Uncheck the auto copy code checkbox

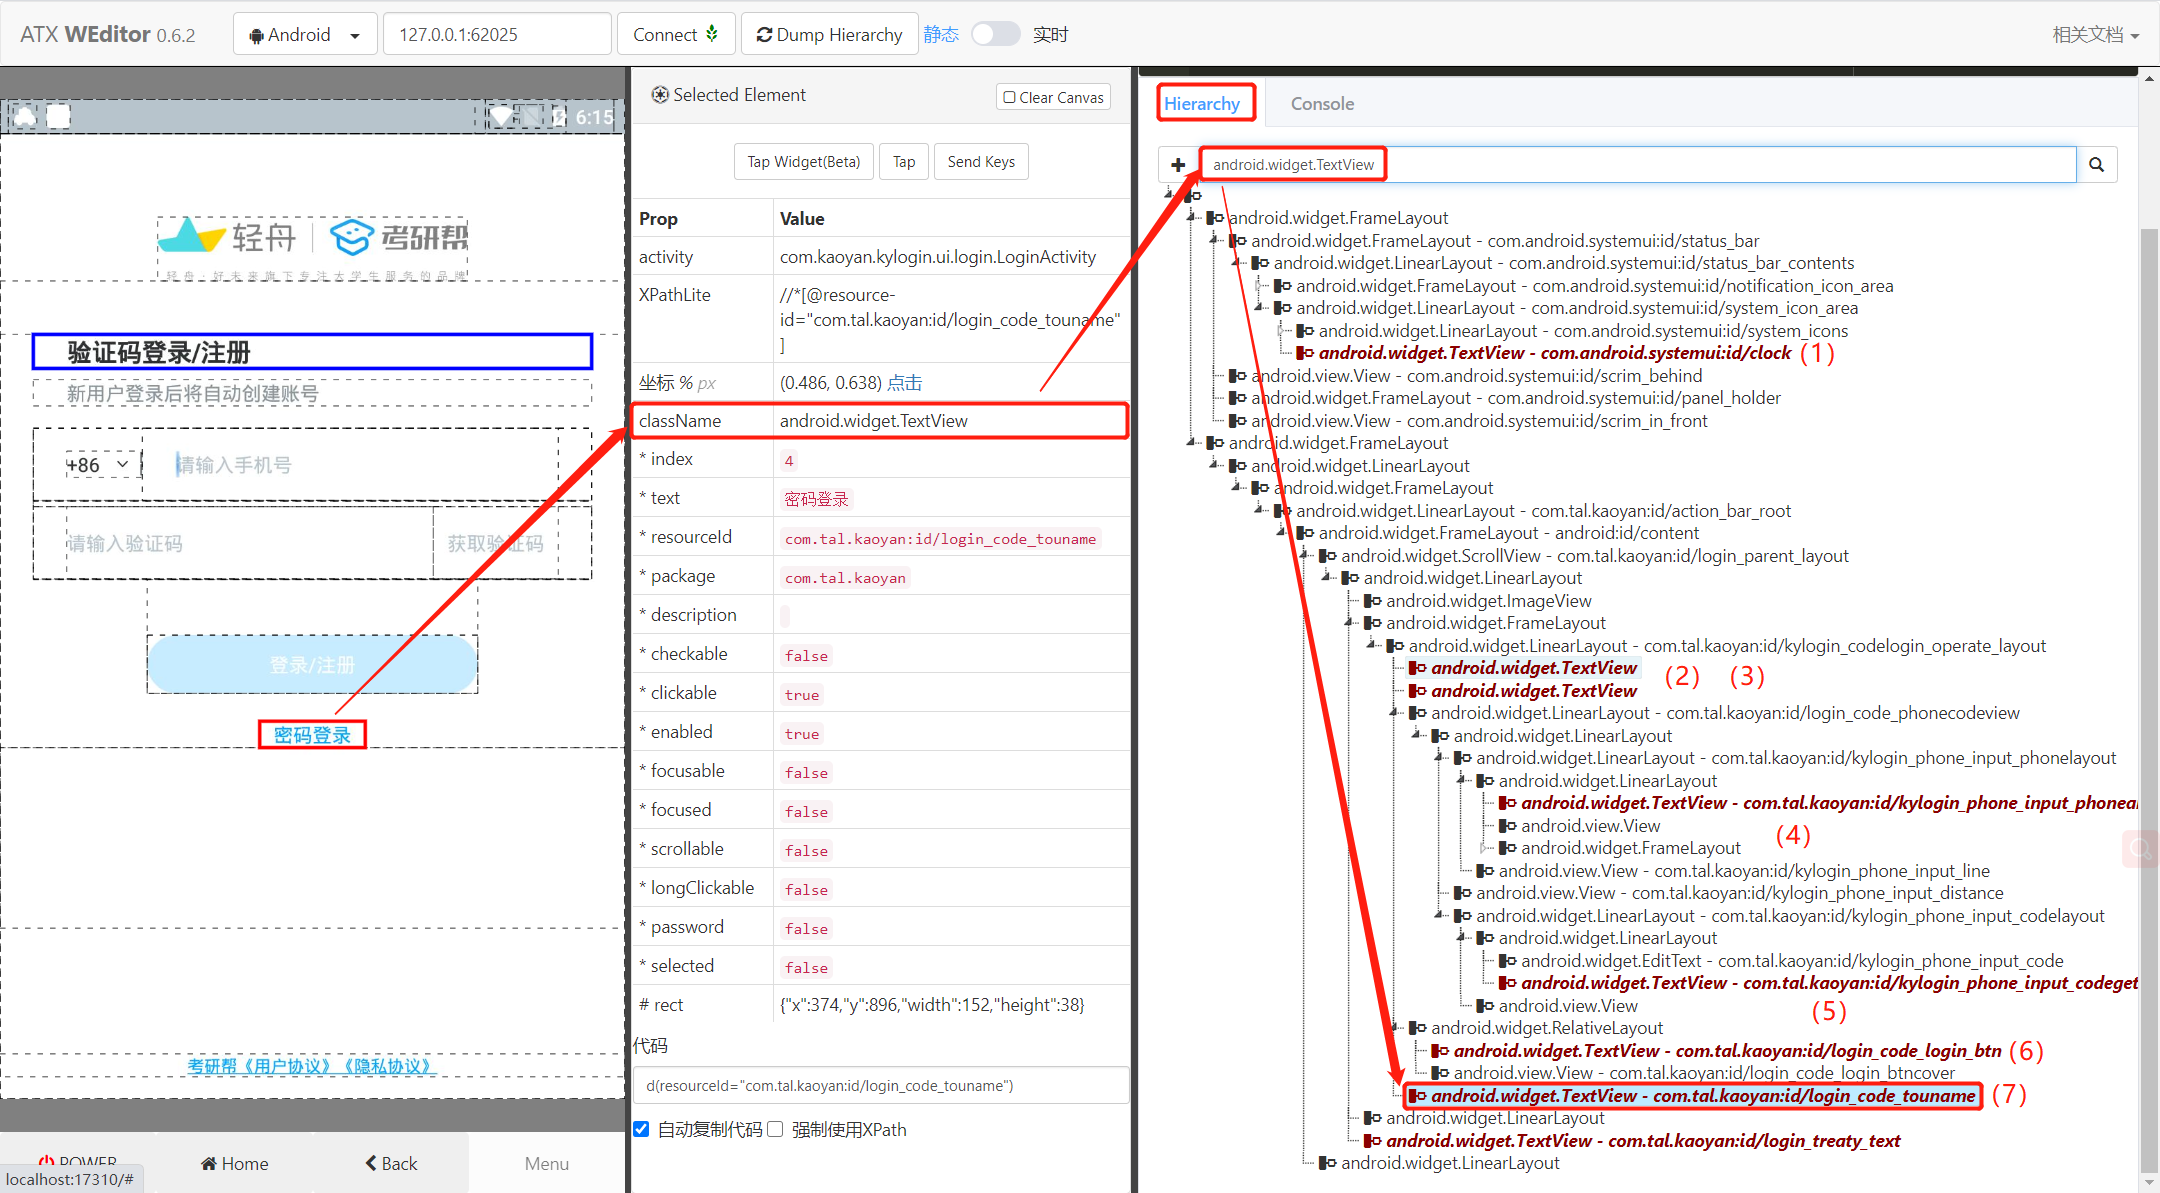641,1129
